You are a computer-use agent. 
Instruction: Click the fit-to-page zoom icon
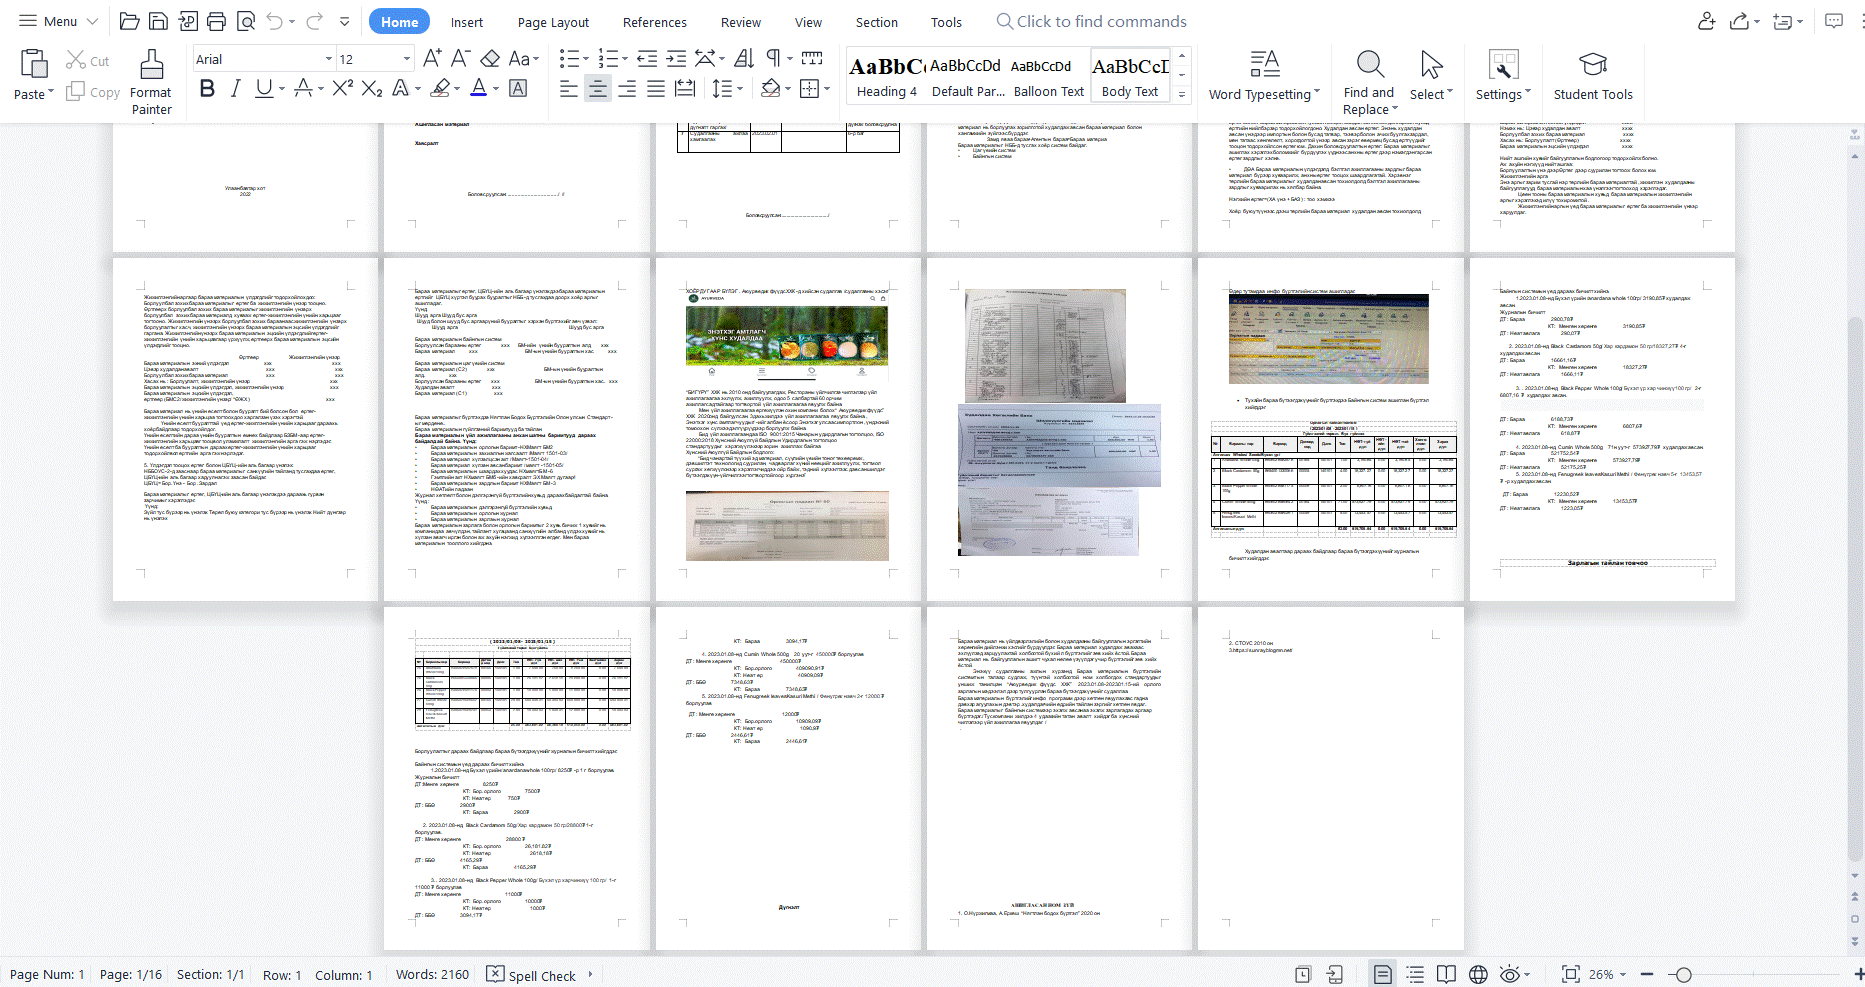click(1570, 974)
